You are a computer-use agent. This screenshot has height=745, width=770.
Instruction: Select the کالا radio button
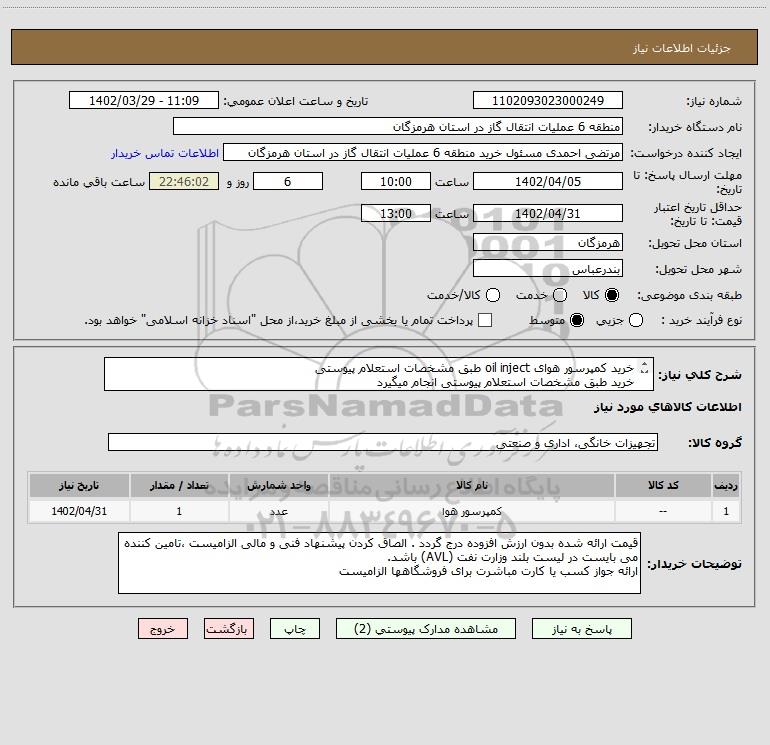612,295
